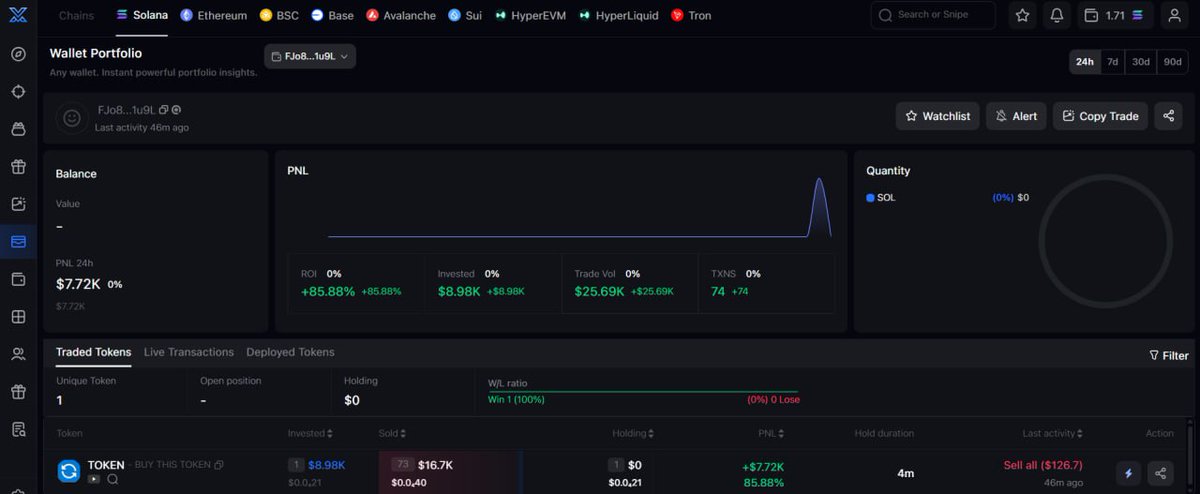The height and width of the screenshot is (494, 1200).
Task: Open the Traded Tokens tab
Action: 93,352
